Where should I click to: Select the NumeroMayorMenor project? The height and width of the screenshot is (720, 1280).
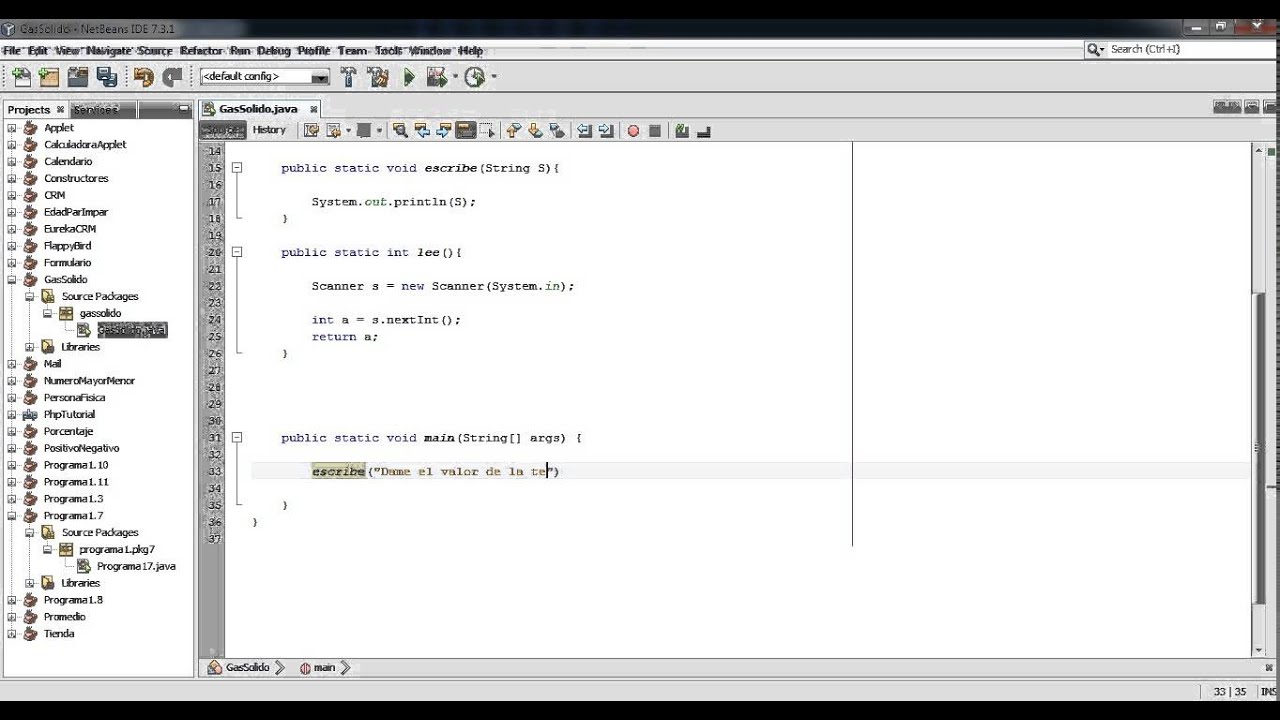(89, 381)
